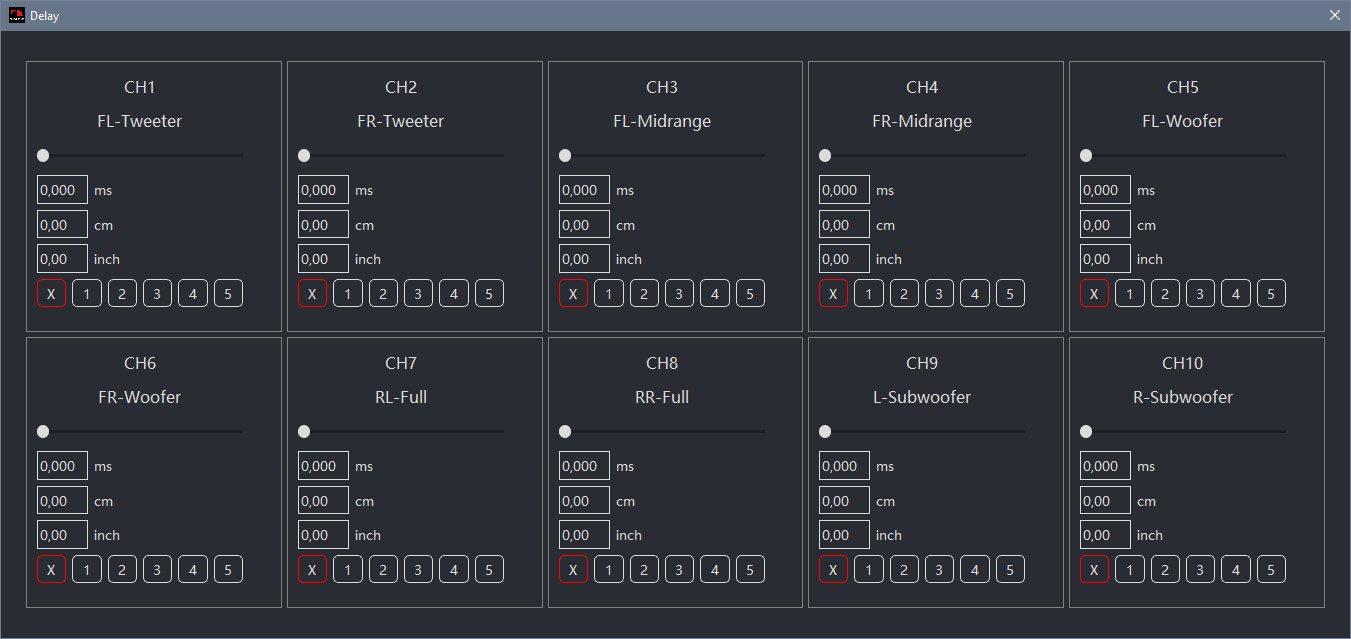Select group 3 for CH2 FR-Tweeter
Viewport: 1351px width, 639px height.
coord(418,293)
